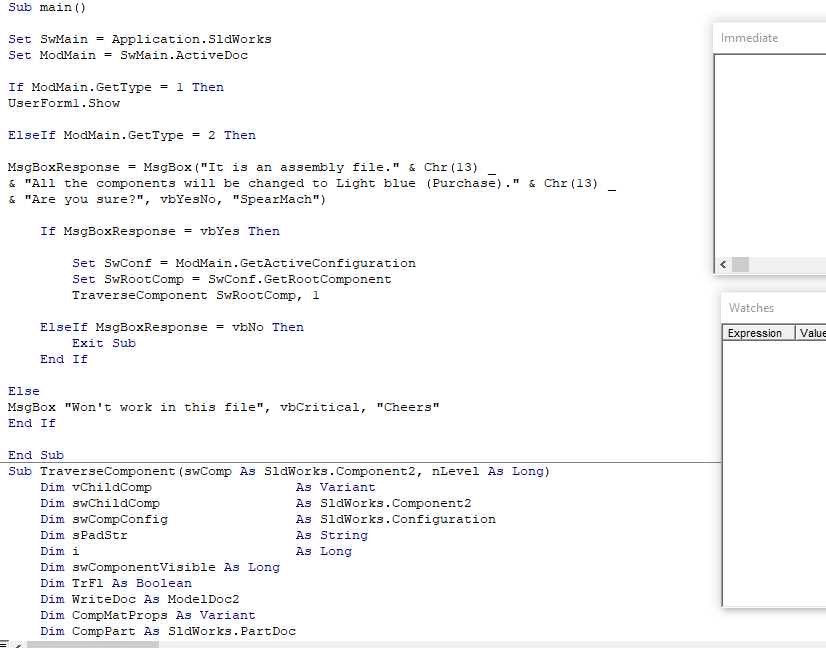Click the Value column header in Watches
Image resolution: width=826 pixels, height=648 pixels.
pos(811,333)
